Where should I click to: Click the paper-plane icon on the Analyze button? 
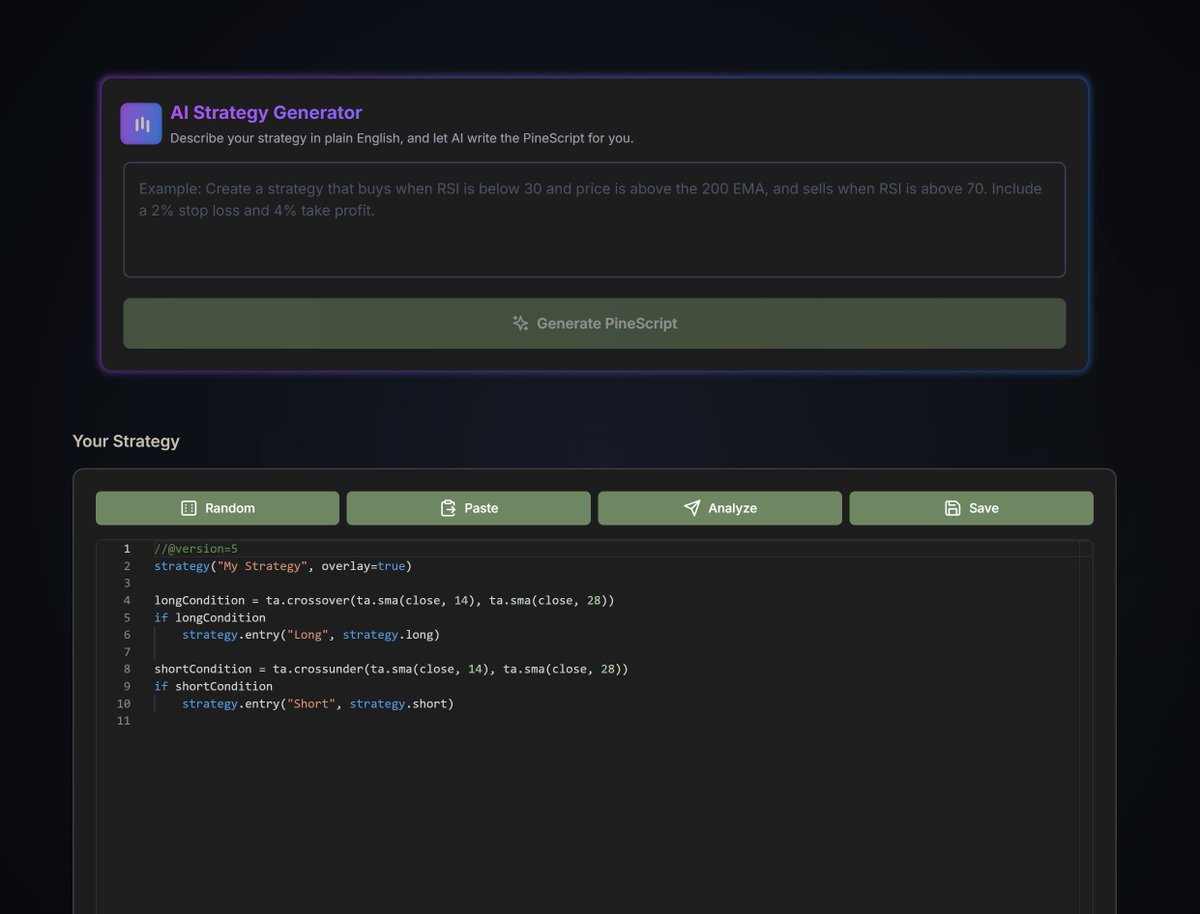pos(692,508)
